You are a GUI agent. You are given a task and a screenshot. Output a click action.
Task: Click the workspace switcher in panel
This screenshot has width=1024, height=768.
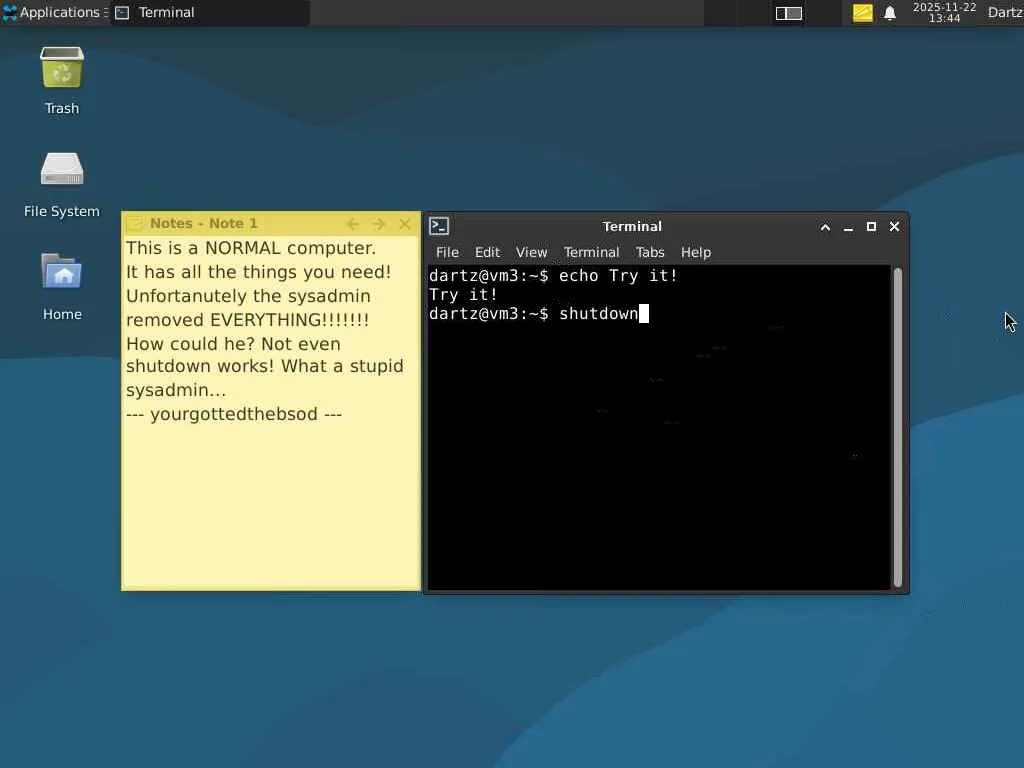788,13
